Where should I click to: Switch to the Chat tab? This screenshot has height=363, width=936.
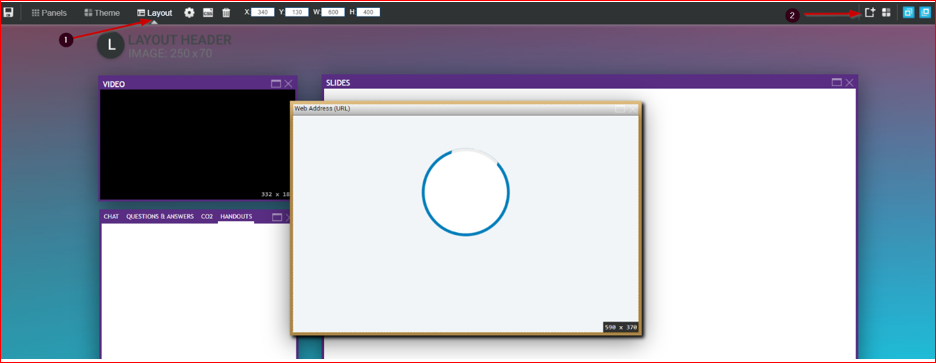[111, 217]
